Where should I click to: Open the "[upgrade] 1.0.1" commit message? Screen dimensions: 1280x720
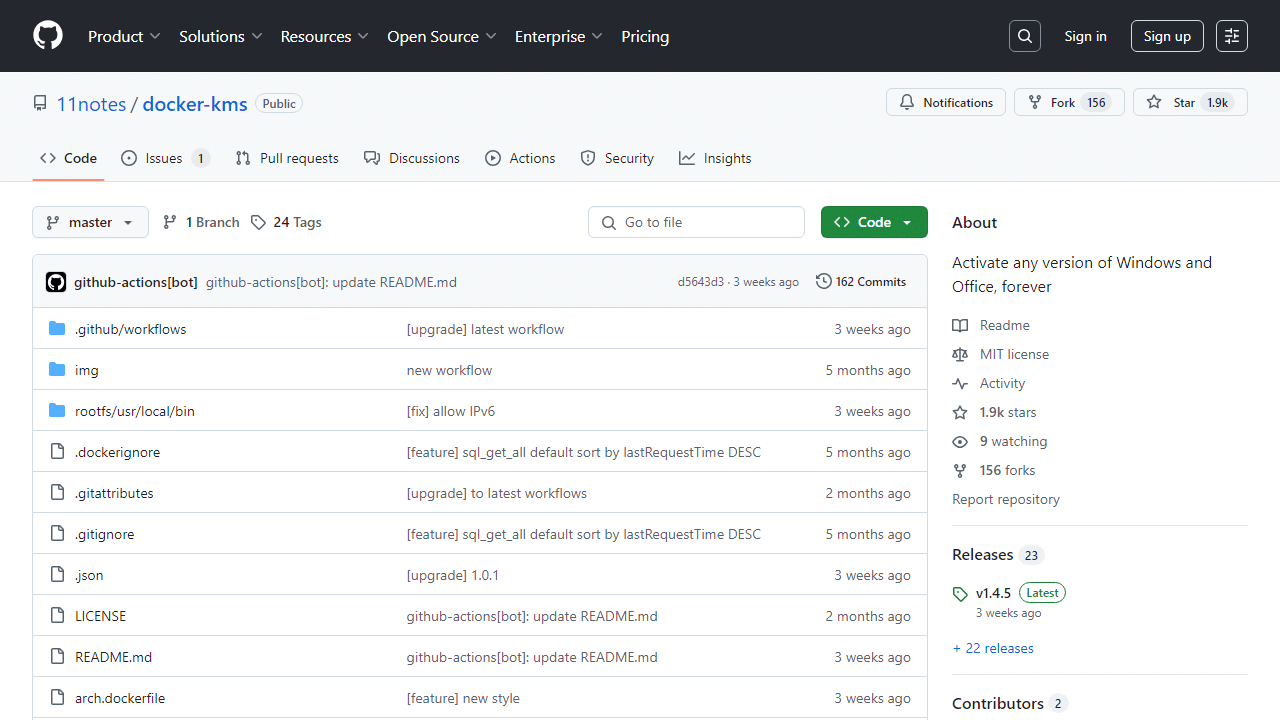(x=453, y=575)
